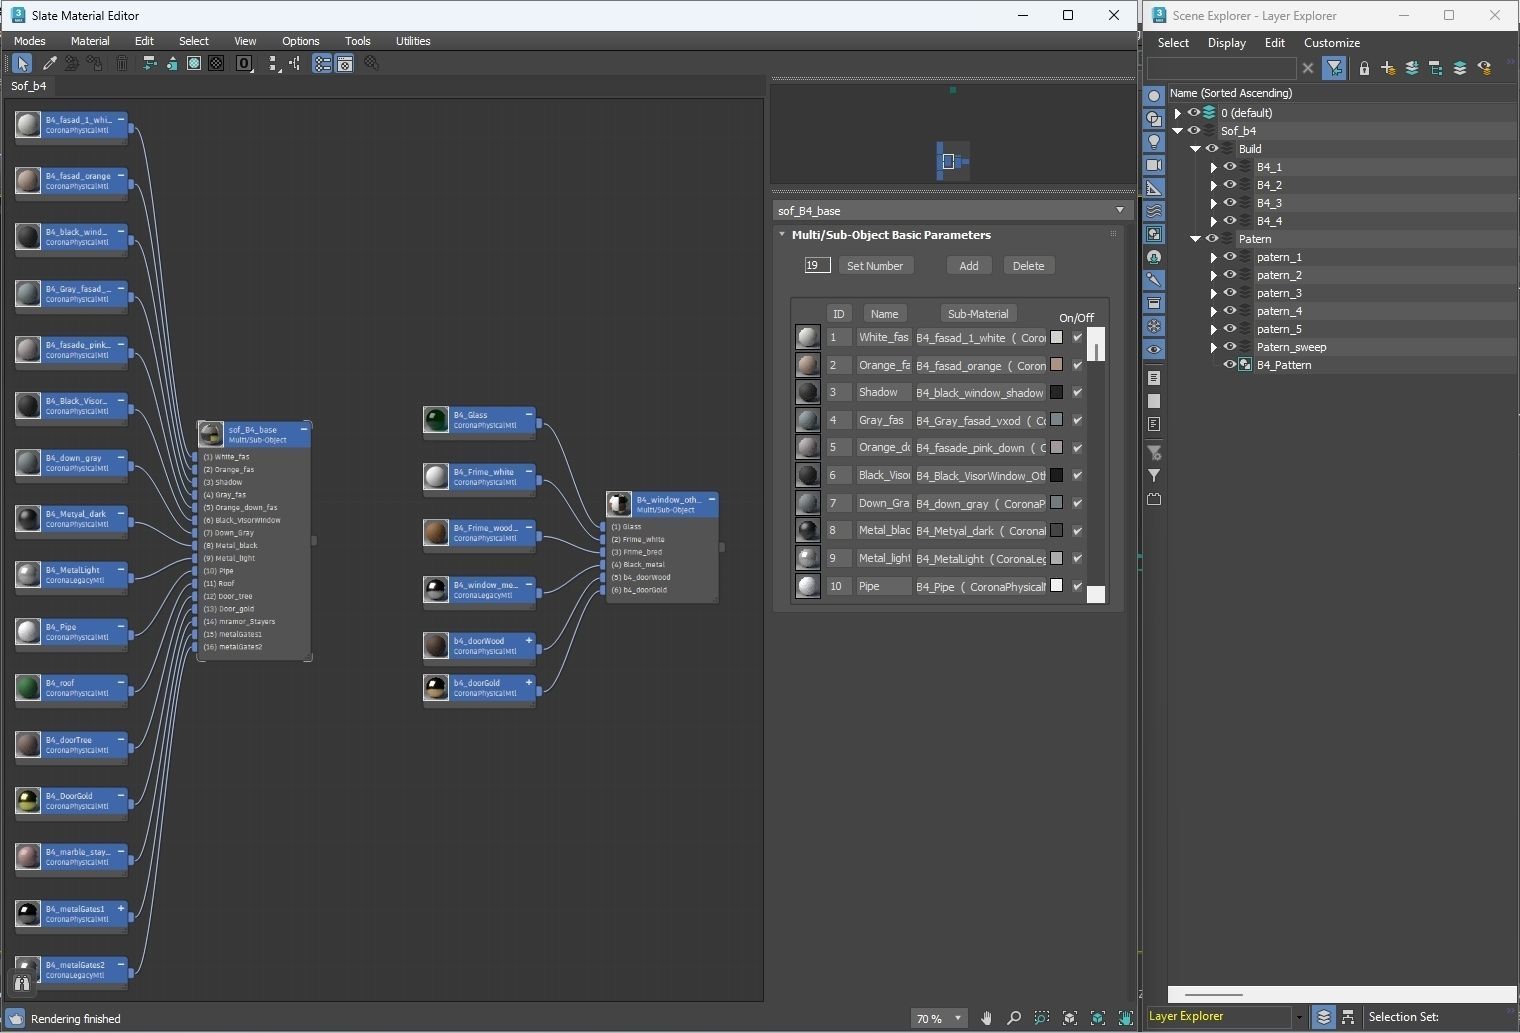The height and width of the screenshot is (1033, 1520).
Task: Open the Options menu in Slate editor
Action: coord(300,41)
